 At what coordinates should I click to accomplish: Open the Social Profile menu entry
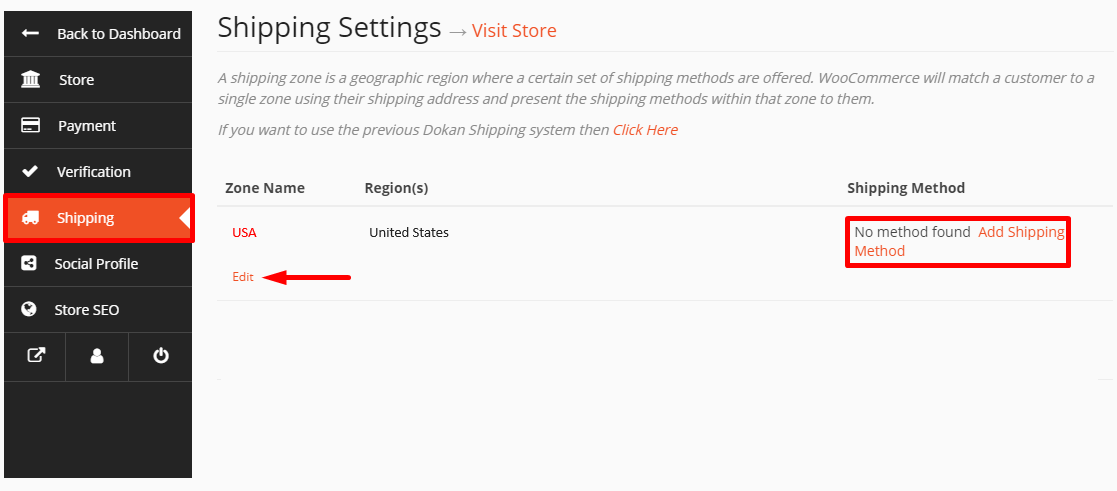click(98, 264)
